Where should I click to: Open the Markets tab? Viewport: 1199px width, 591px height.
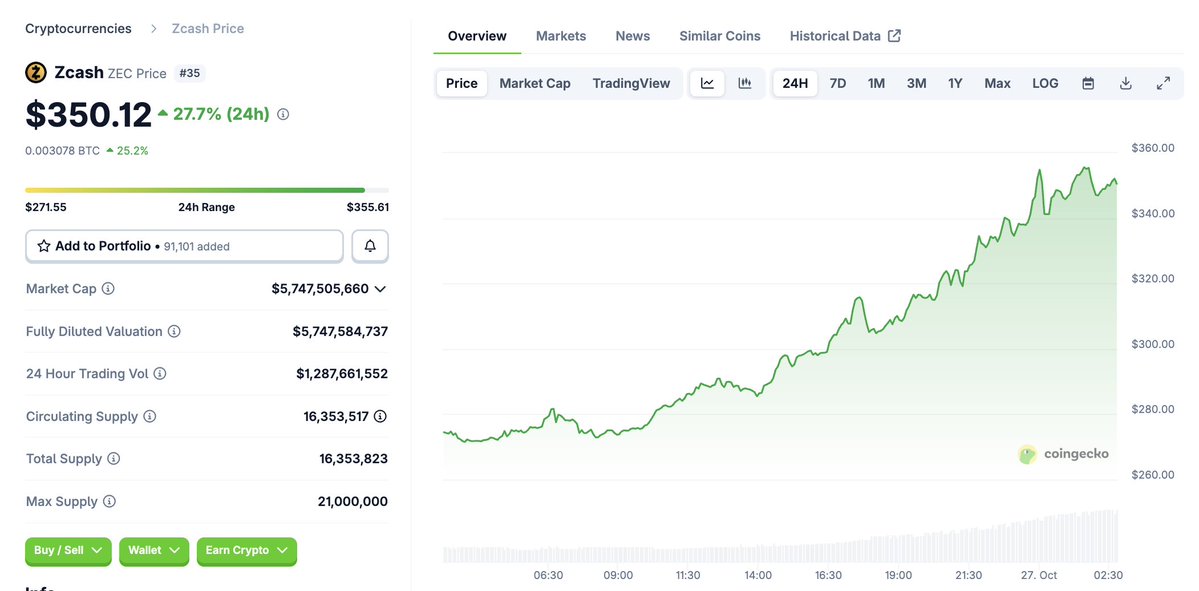point(561,36)
